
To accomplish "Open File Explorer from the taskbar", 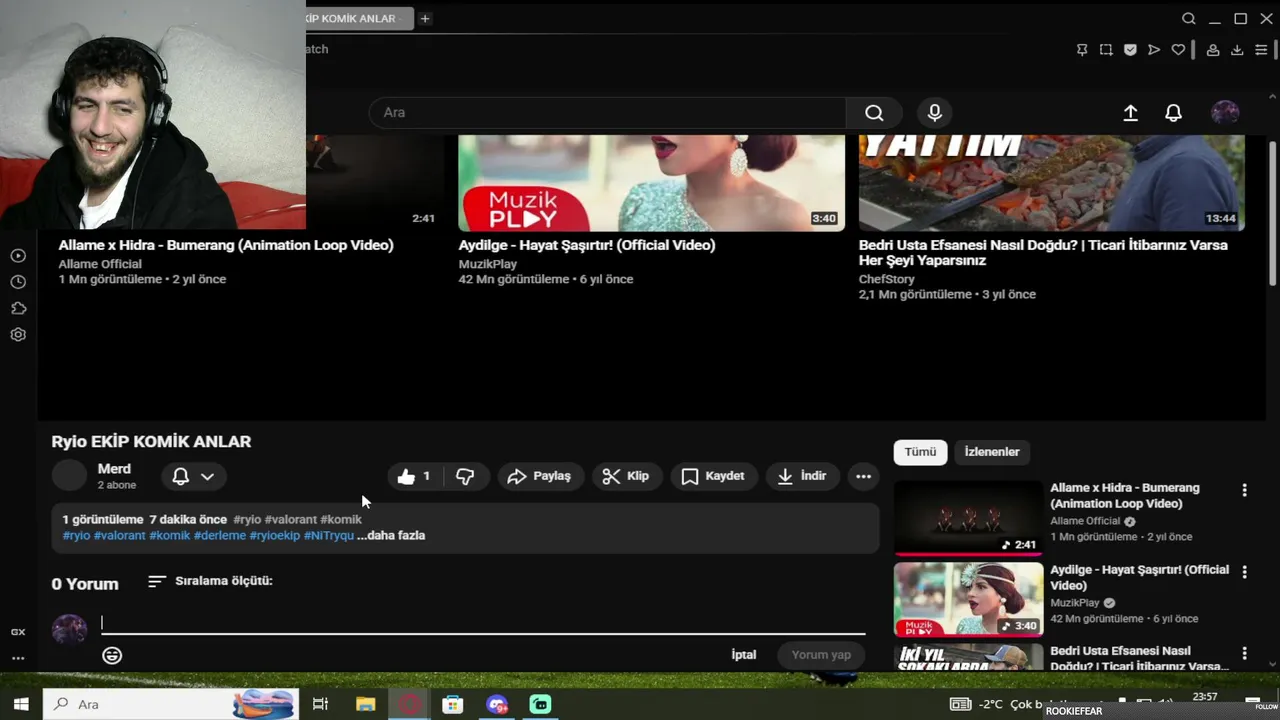I will 365,704.
